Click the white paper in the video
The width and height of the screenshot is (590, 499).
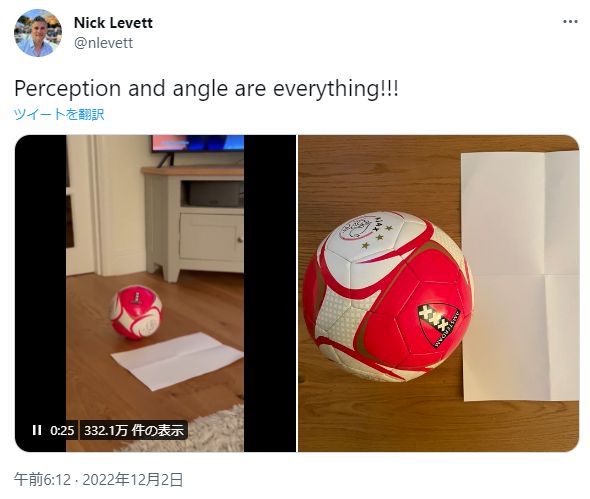(177, 360)
